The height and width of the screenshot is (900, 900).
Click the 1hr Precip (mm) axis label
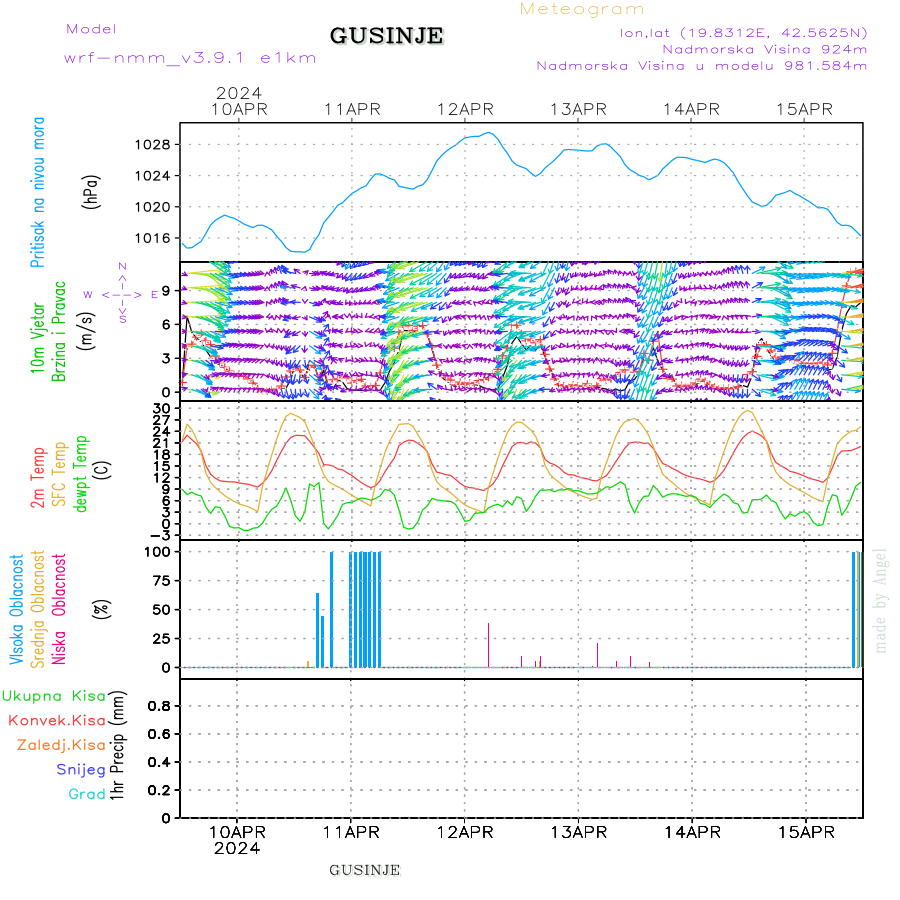[117, 745]
